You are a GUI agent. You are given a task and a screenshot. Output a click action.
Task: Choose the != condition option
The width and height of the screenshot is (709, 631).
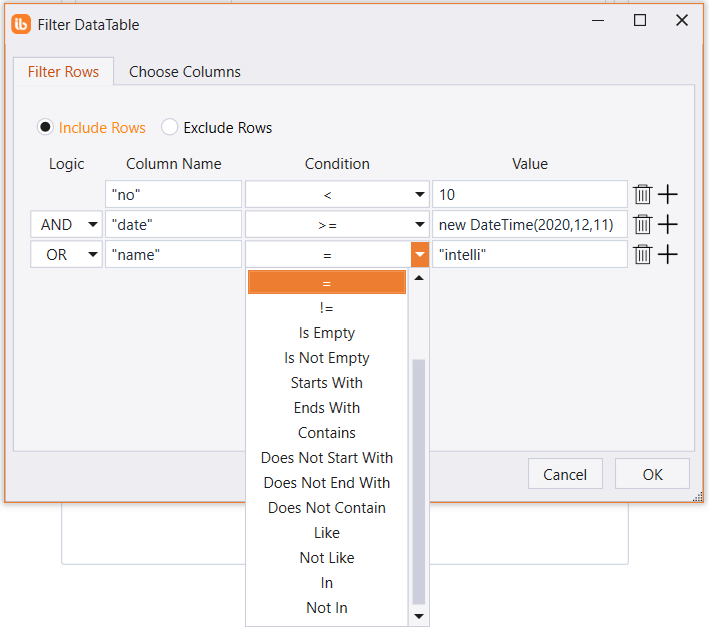[326, 308]
